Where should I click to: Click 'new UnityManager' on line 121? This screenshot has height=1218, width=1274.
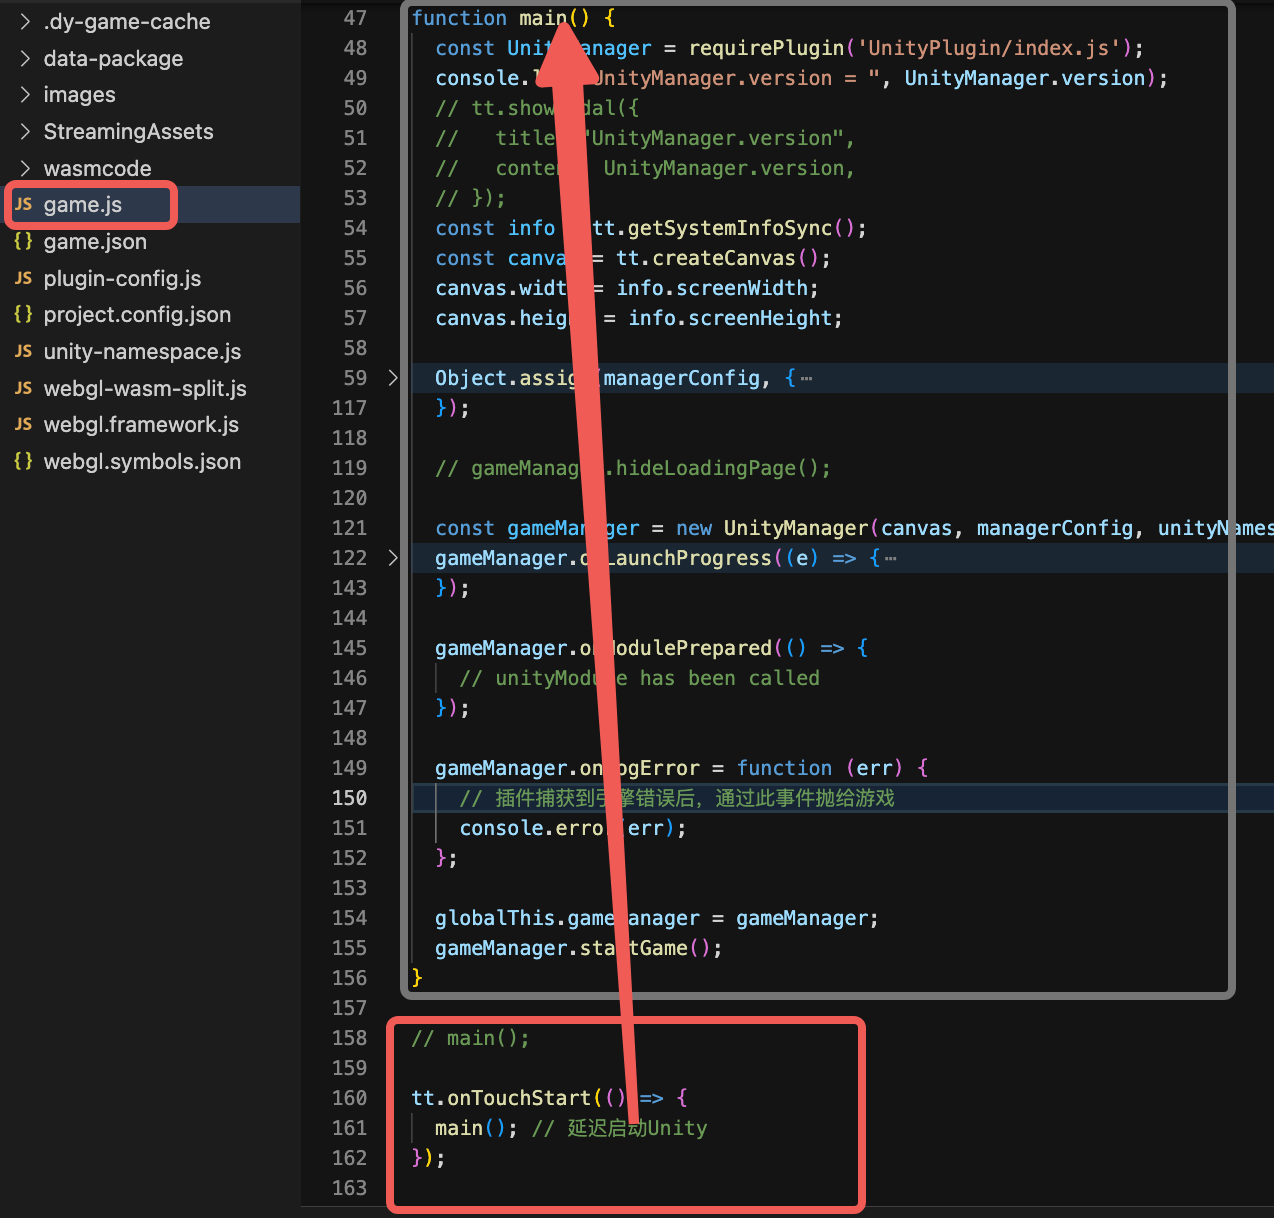pyautogui.click(x=772, y=528)
